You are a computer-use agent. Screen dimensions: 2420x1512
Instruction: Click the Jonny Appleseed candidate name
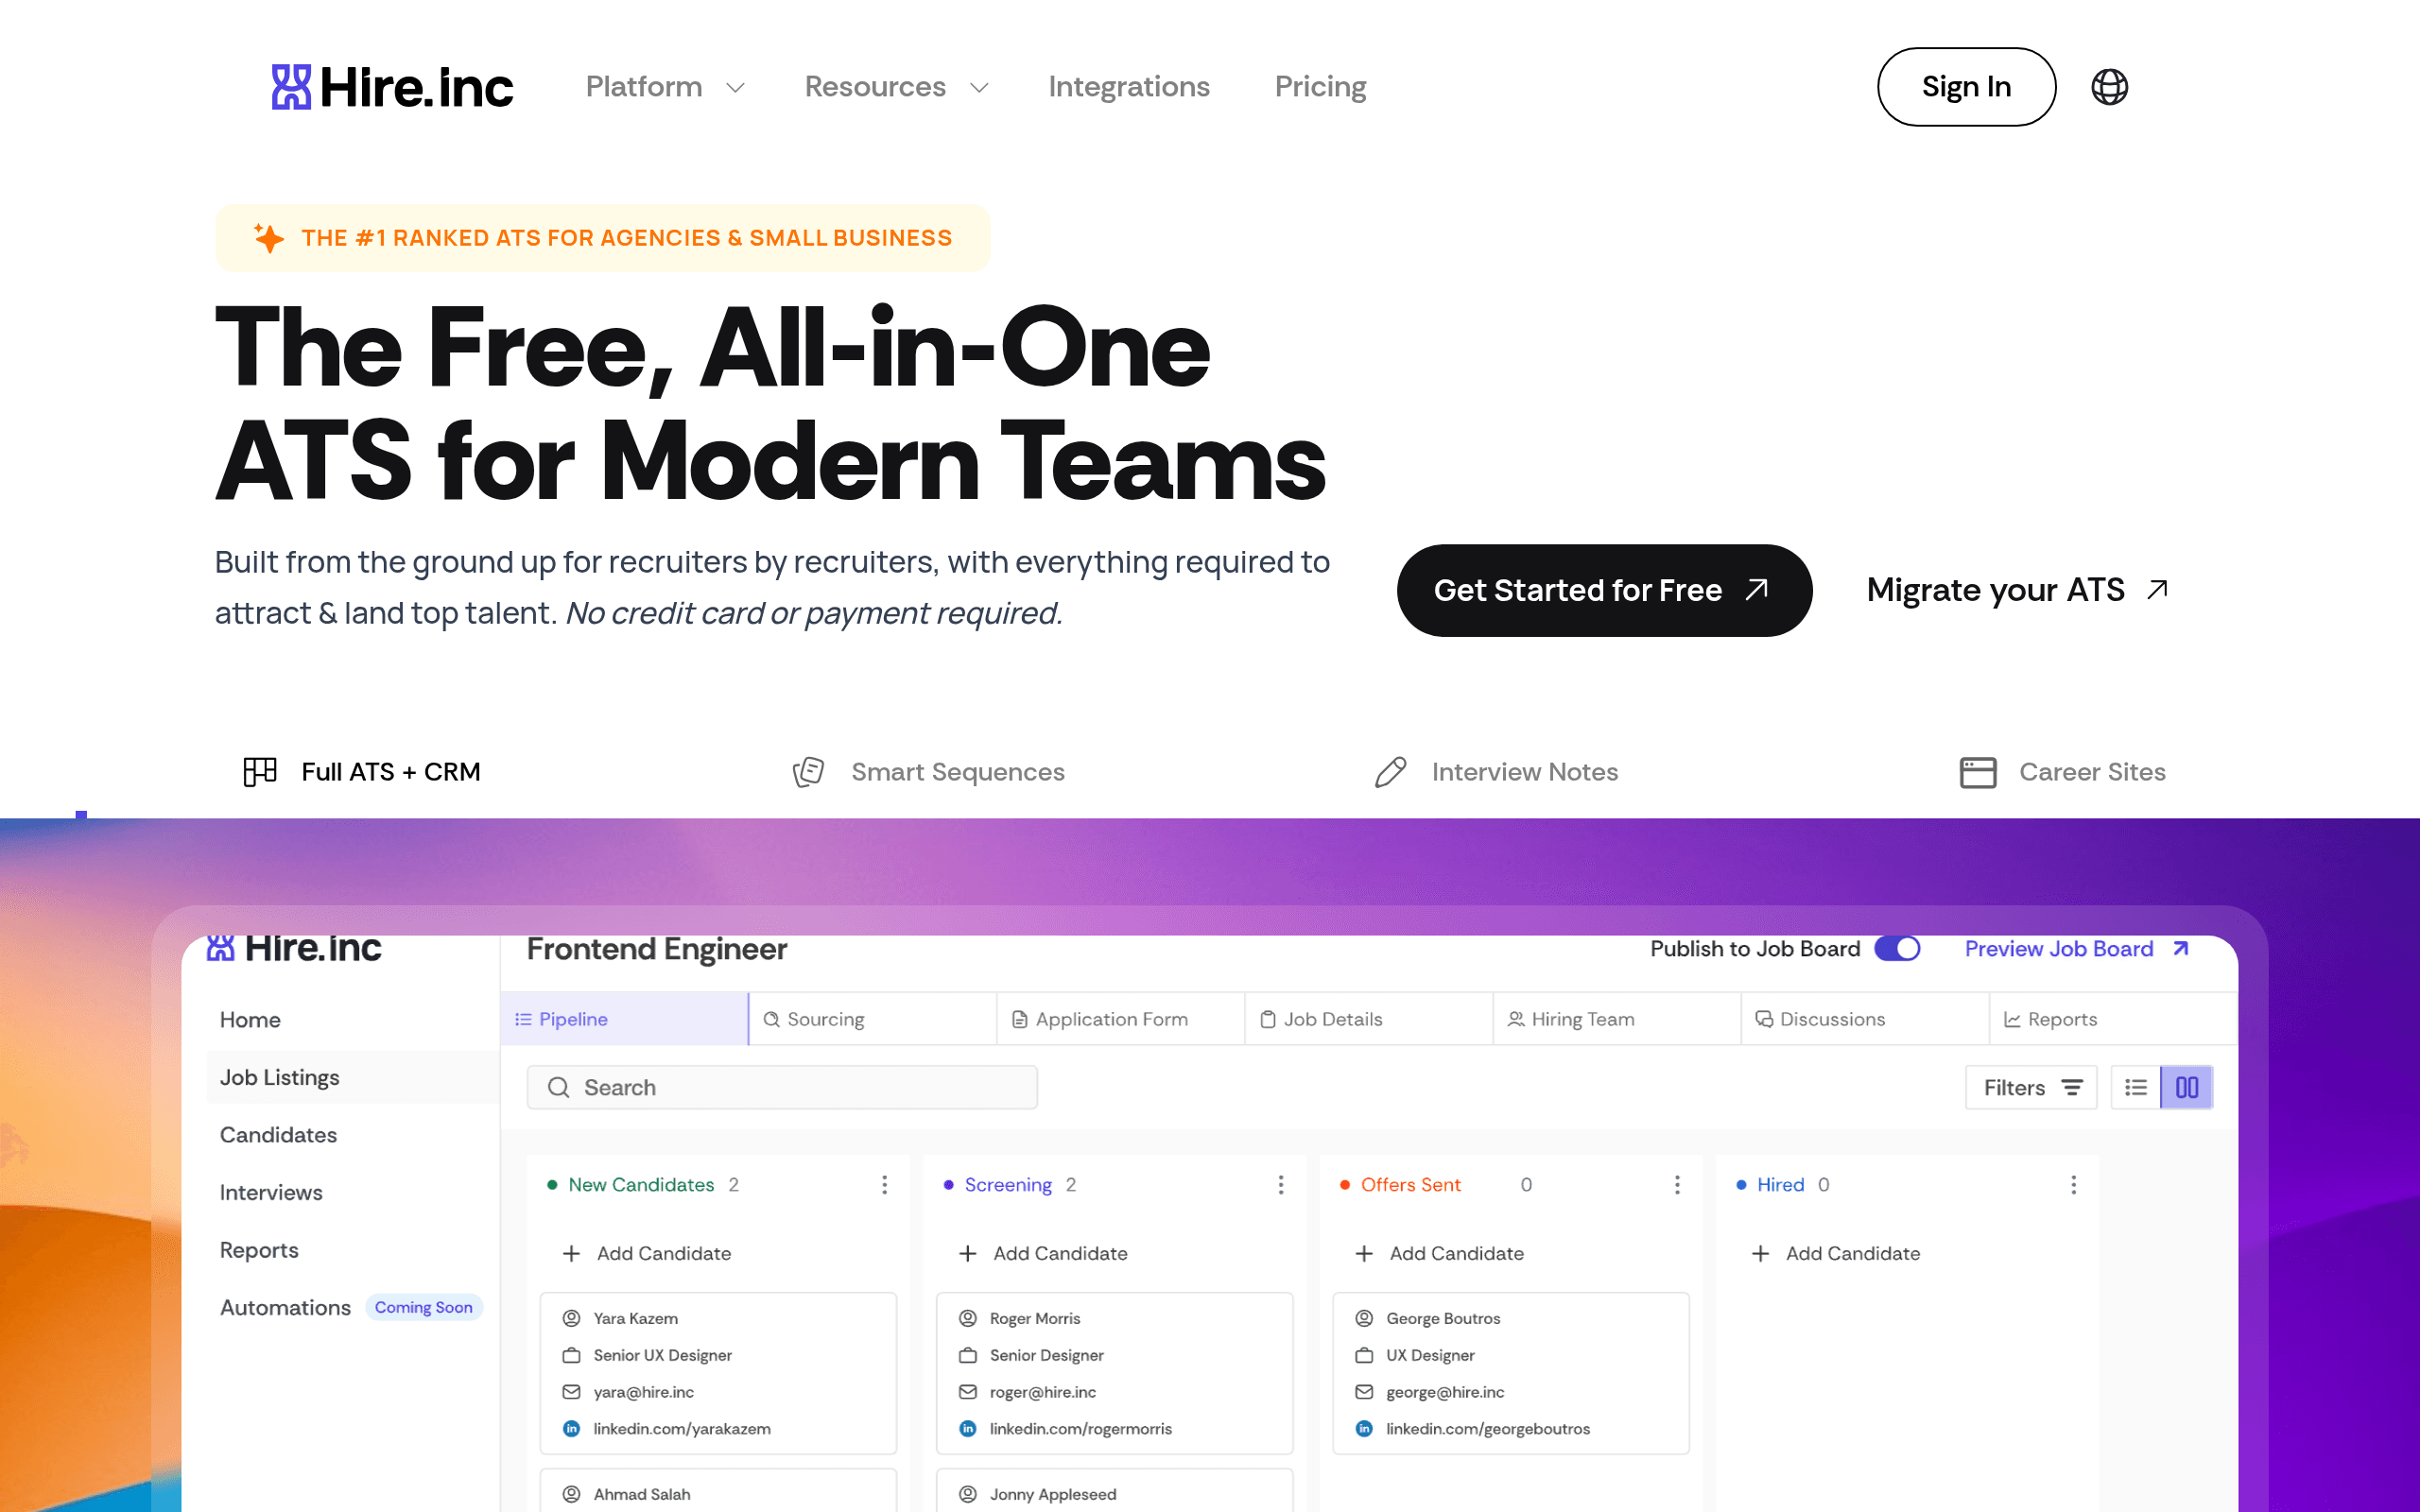(x=1053, y=1494)
